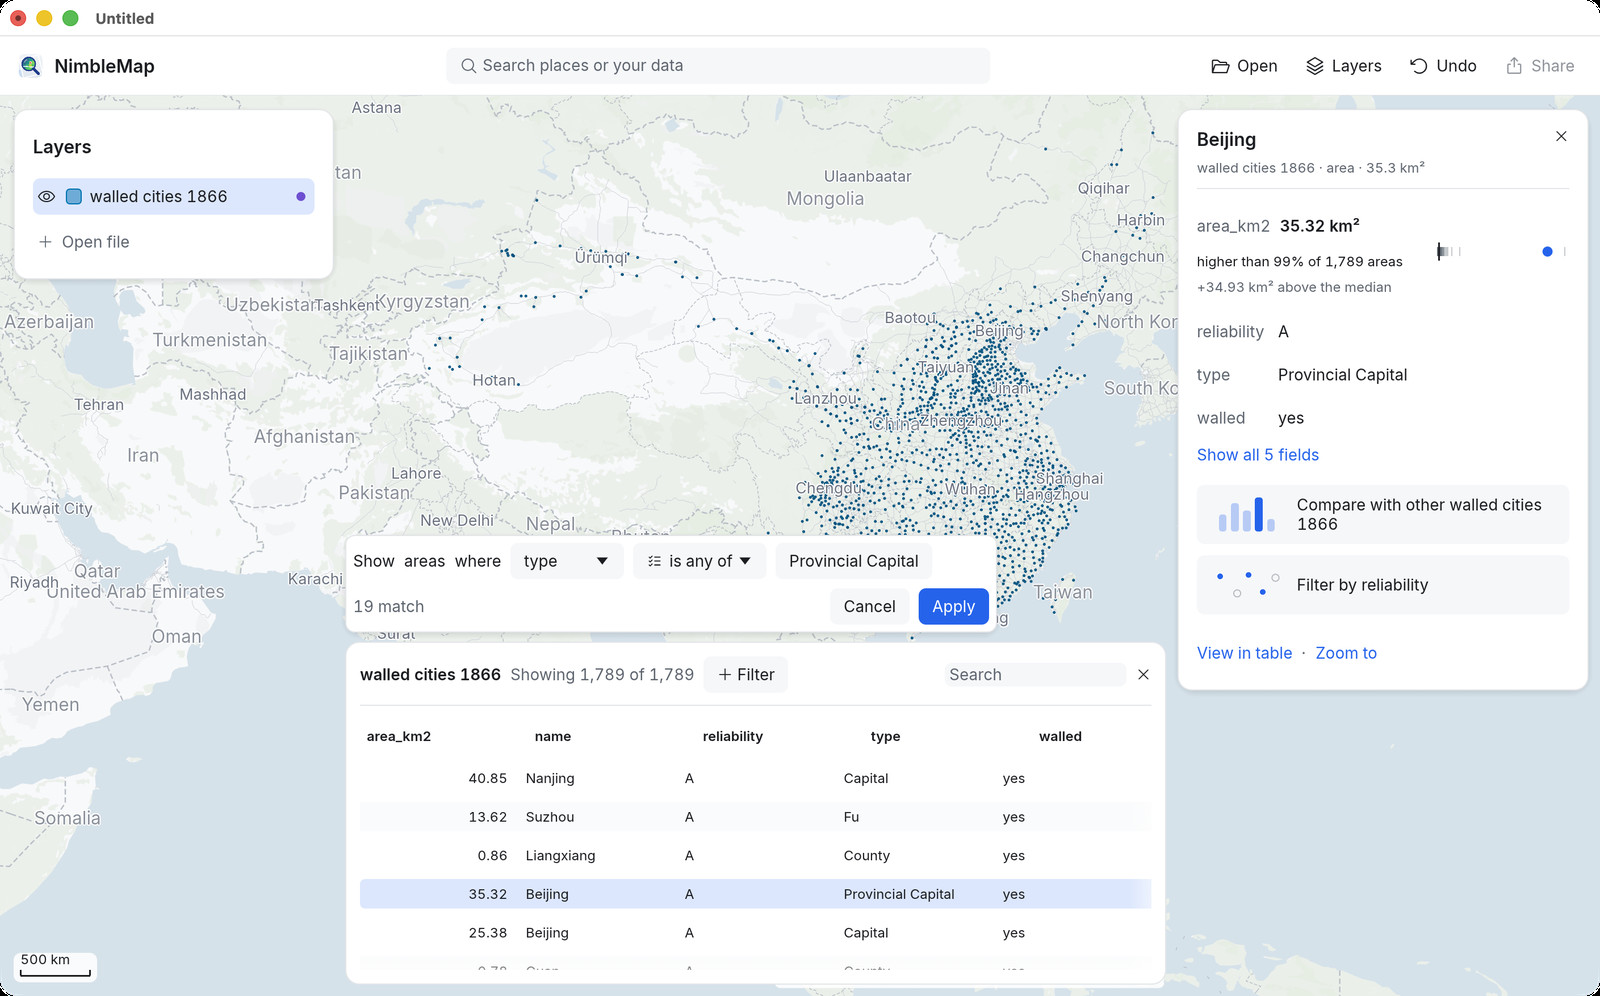Apply the filter

click(954, 606)
